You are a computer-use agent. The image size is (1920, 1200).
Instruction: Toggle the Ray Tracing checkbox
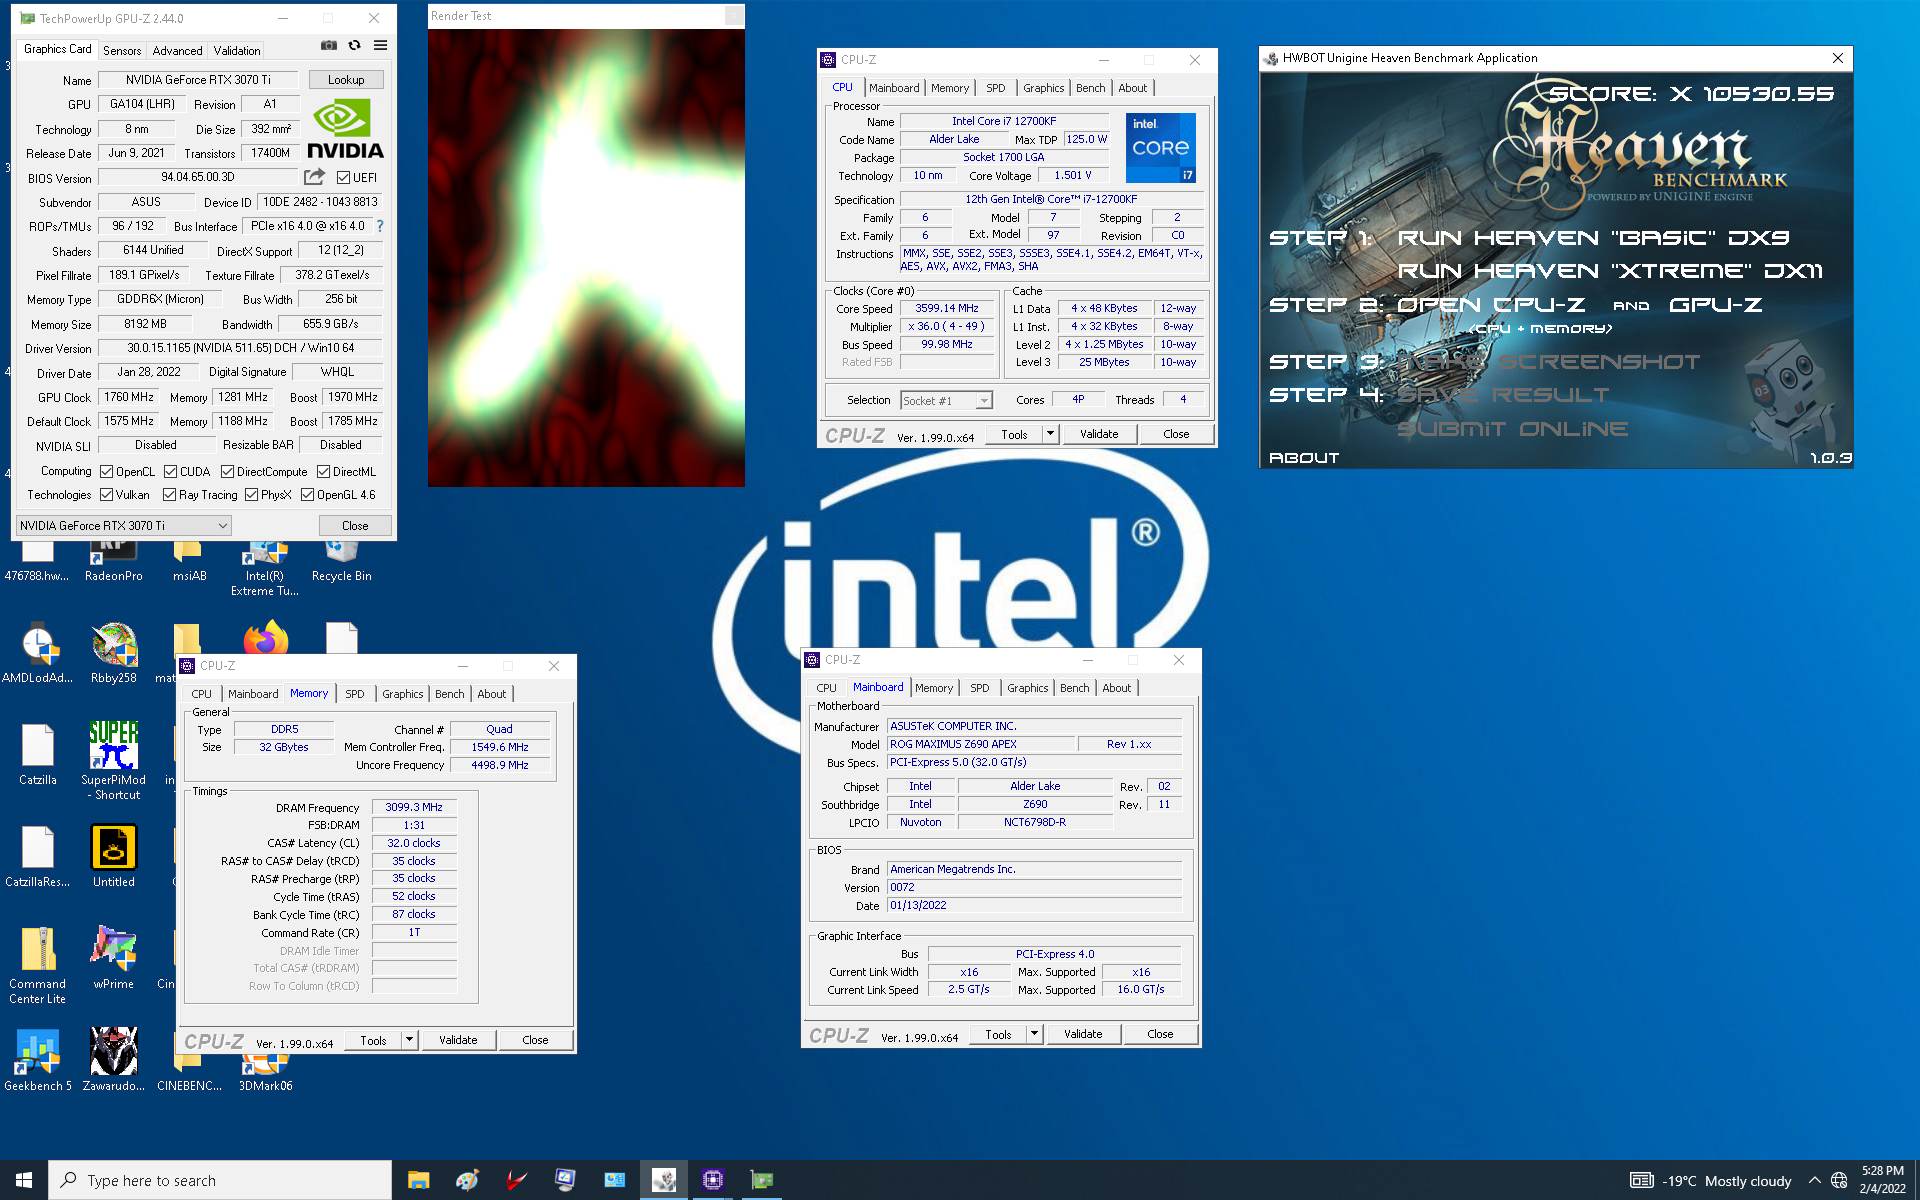[x=170, y=495]
